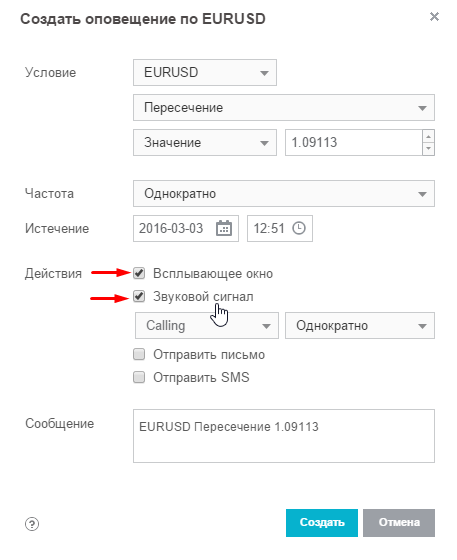Toggle the Всплывающее окно checkbox

[x=139, y=274]
